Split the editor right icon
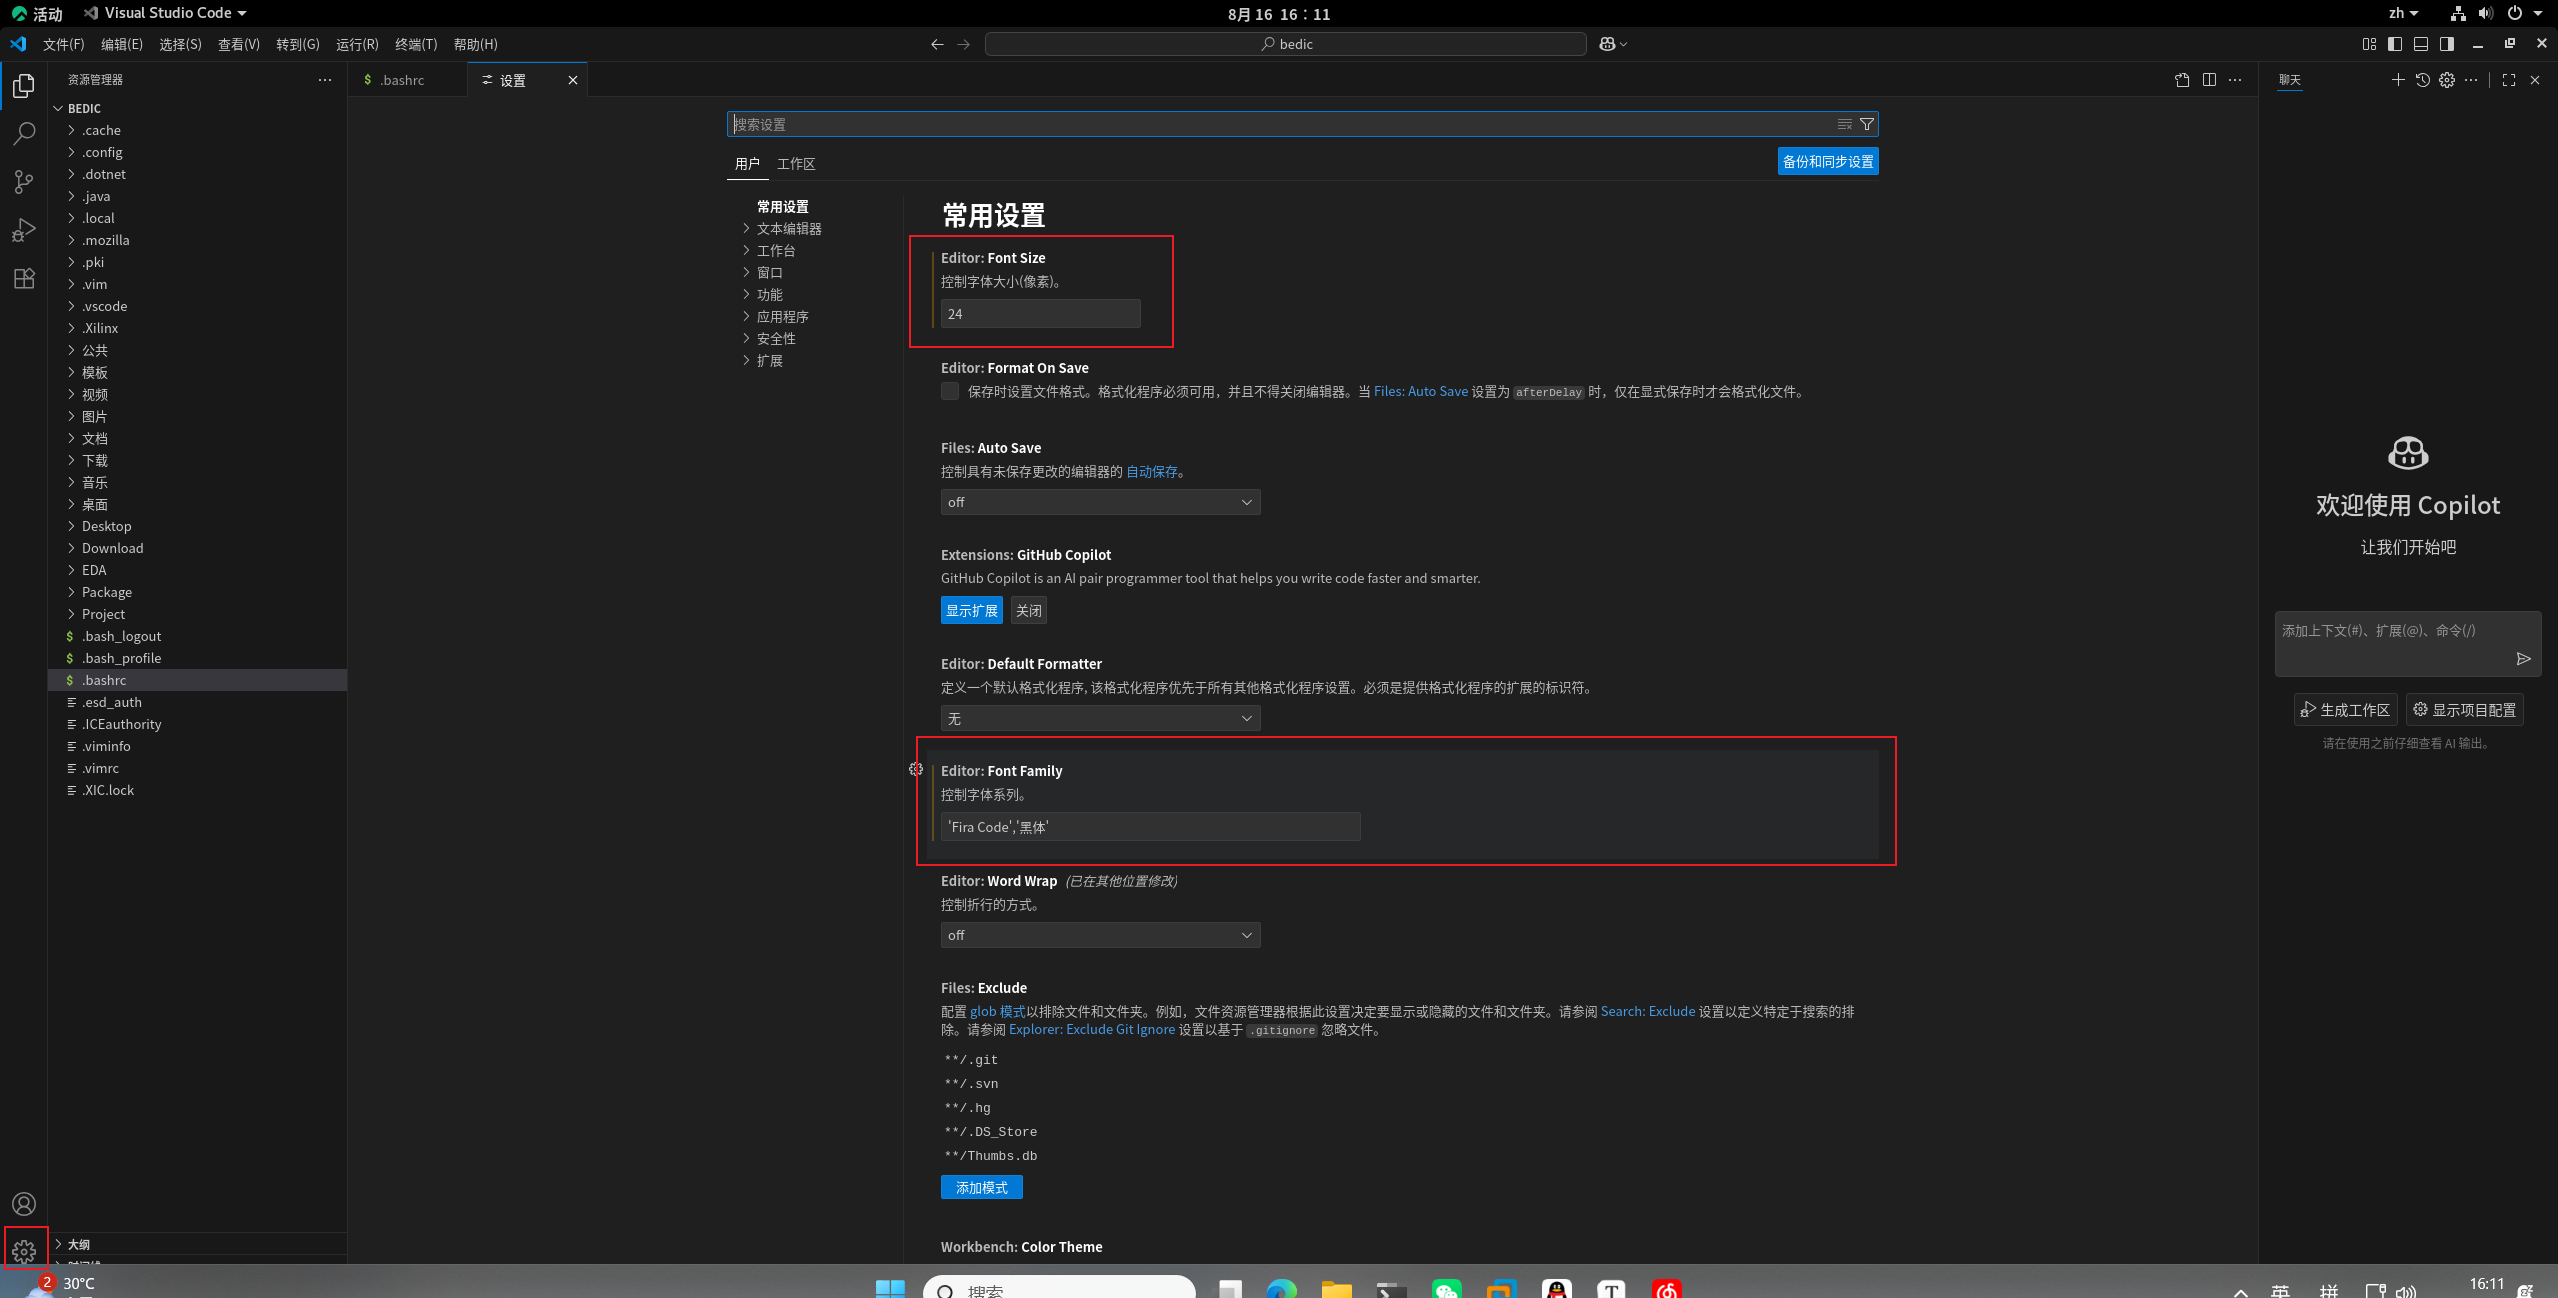Viewport: 2558px width, 1298px height. [x=2209, y=80]
